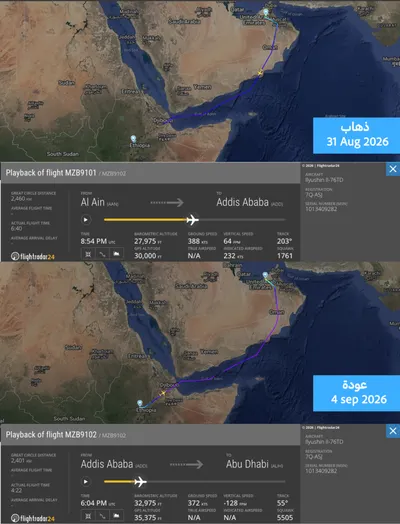This screenshot has width=400, height=524.
Task: Click the "Playback of flight MZB9102" title
Action: [51, 435]
